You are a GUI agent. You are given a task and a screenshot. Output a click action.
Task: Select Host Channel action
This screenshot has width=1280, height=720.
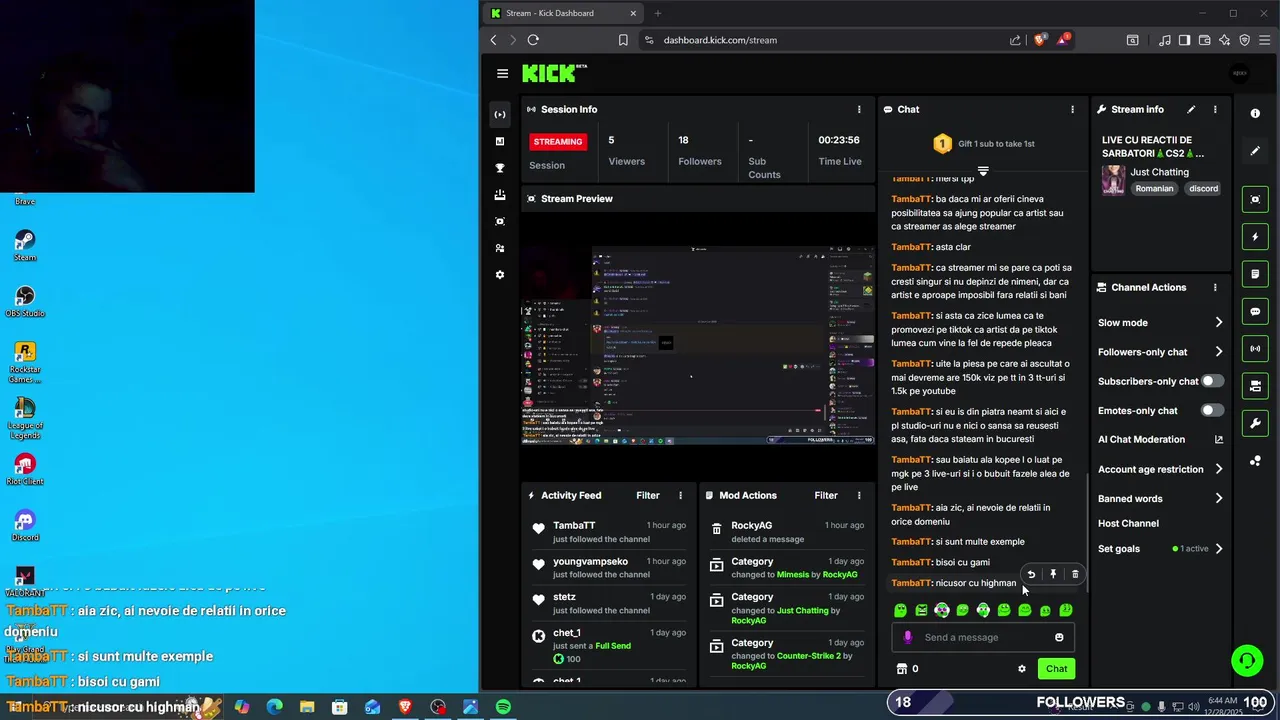click(x=1128, y=523)
